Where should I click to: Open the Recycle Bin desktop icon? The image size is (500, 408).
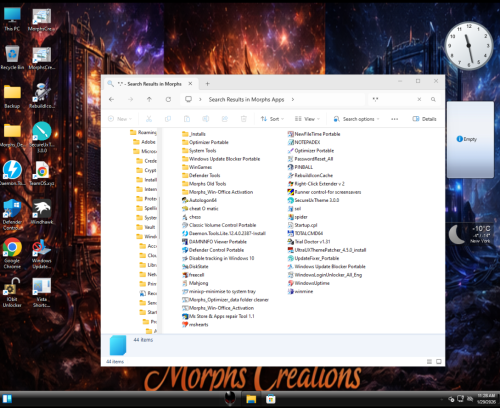point(12,57)
